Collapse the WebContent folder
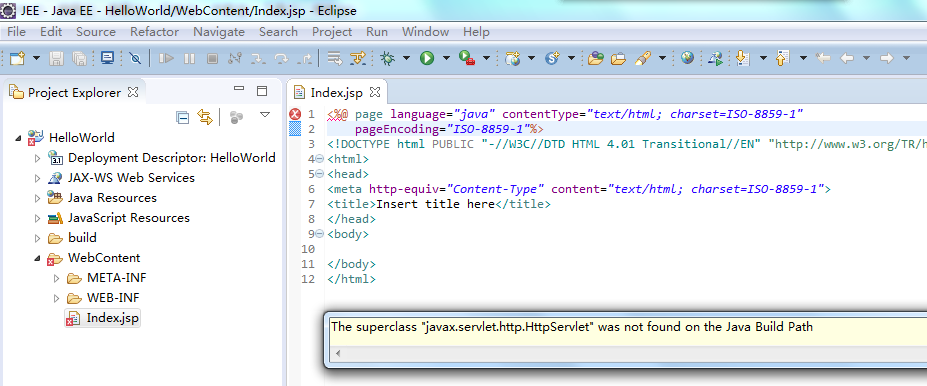Screen dimensions: 927x386 coord(37,258)
